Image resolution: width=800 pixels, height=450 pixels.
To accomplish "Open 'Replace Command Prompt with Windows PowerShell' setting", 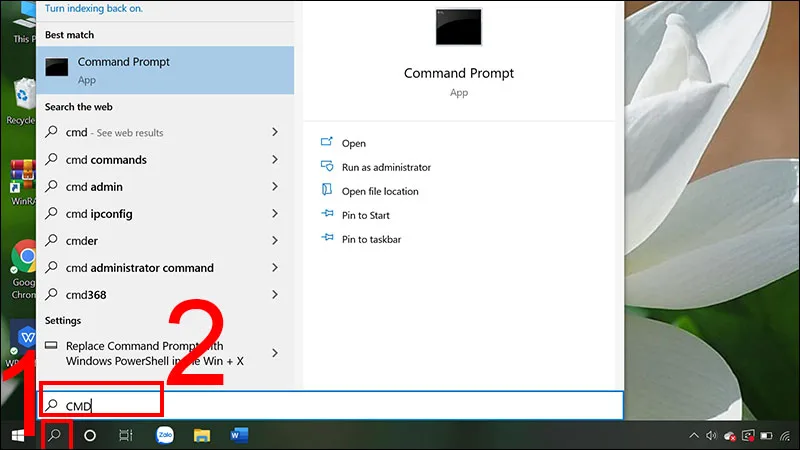I will pyautogui.click(x=165, y=353).
